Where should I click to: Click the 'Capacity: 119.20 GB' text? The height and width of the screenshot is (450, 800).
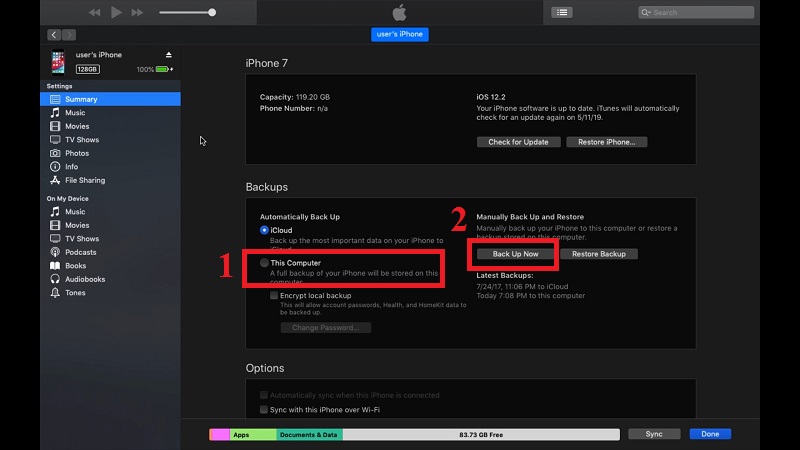[295, 97]
